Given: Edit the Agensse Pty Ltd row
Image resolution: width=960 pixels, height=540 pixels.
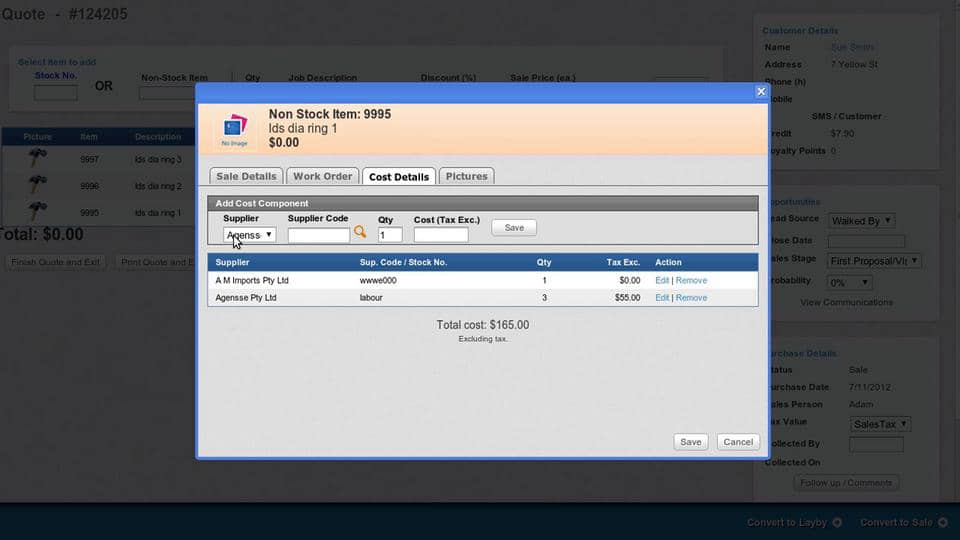Looking at the screenshot, I should (x=662, y=298).
